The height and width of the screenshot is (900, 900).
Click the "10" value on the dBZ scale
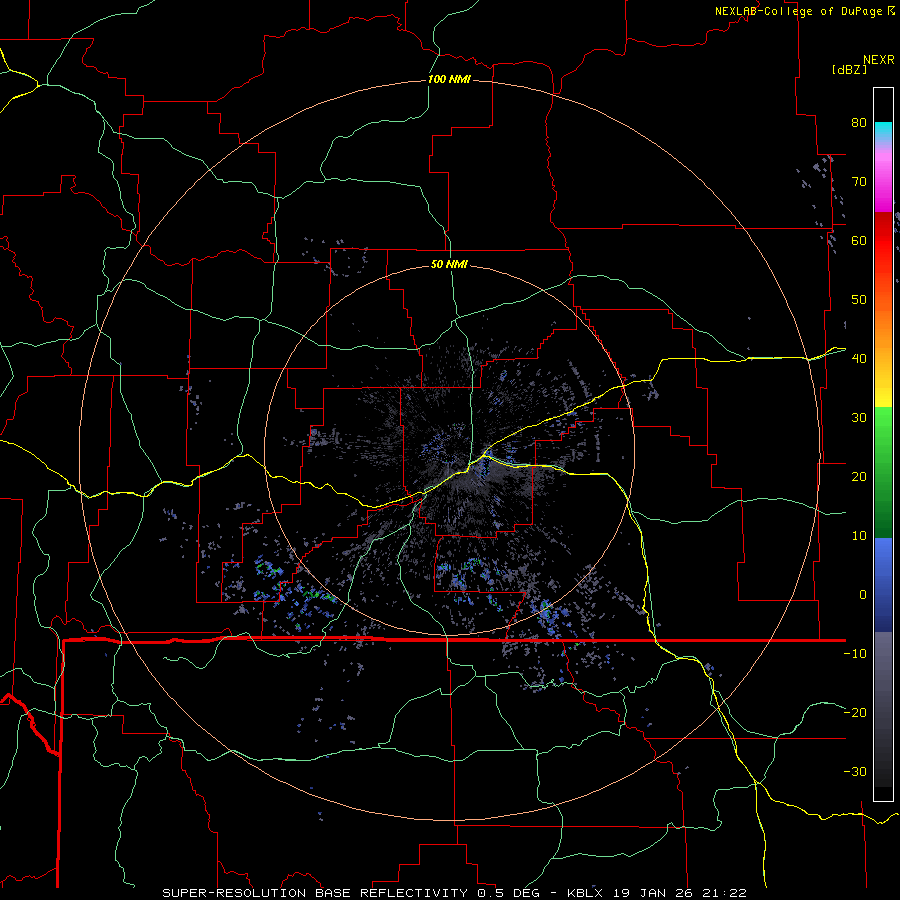(x=859, y=536)
